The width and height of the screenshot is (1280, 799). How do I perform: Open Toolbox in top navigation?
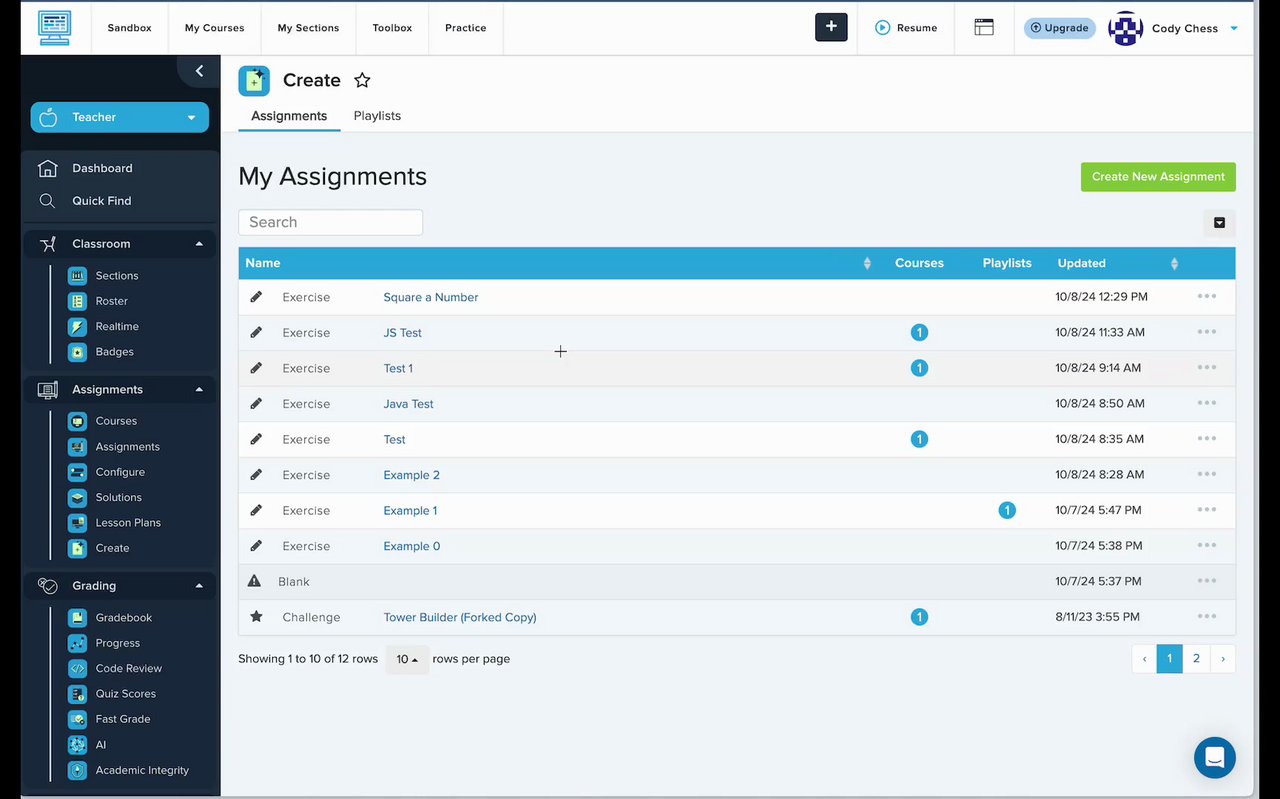point(392,28)
